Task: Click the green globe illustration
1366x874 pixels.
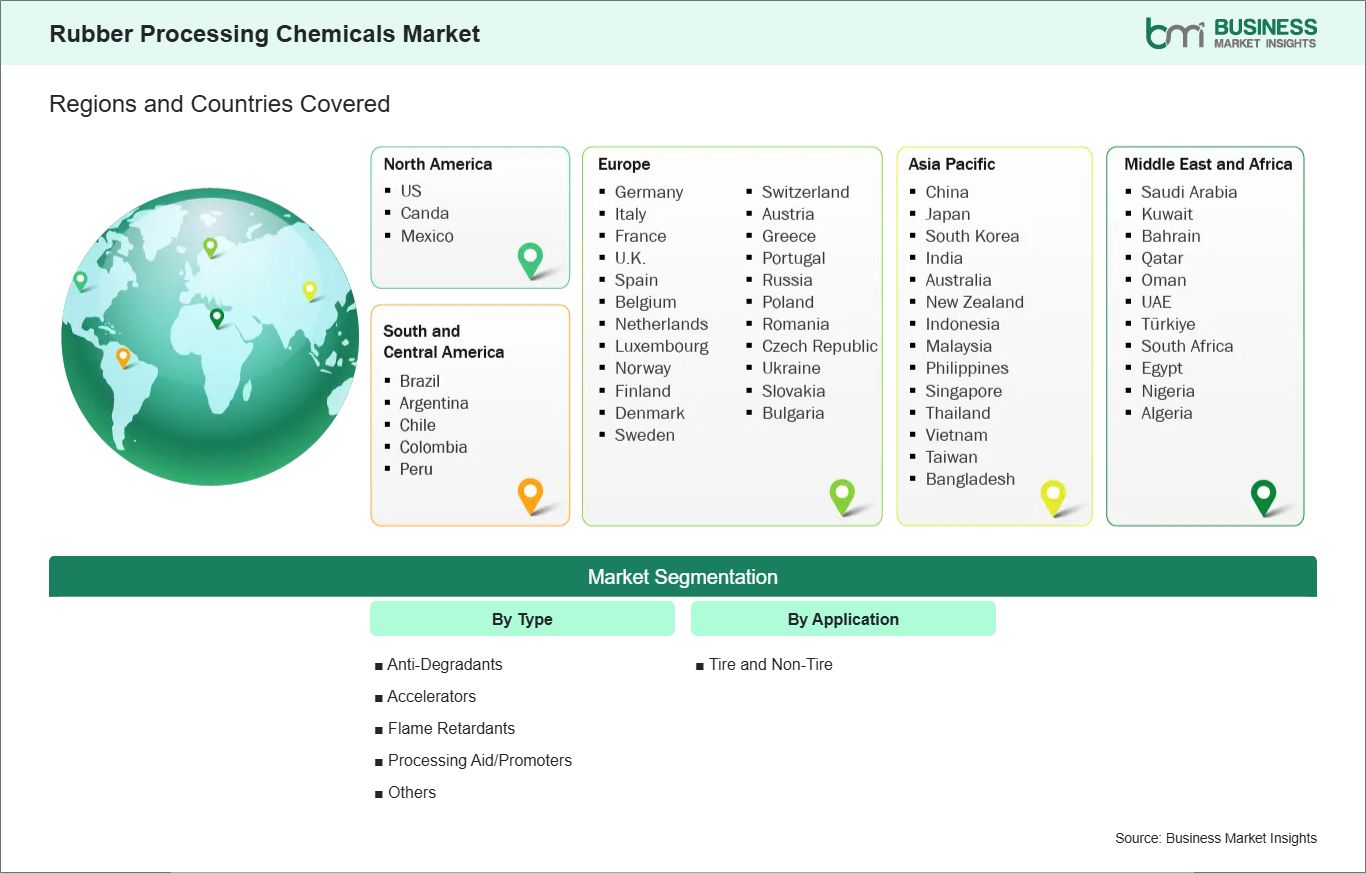Action: [x=210, y=337]
